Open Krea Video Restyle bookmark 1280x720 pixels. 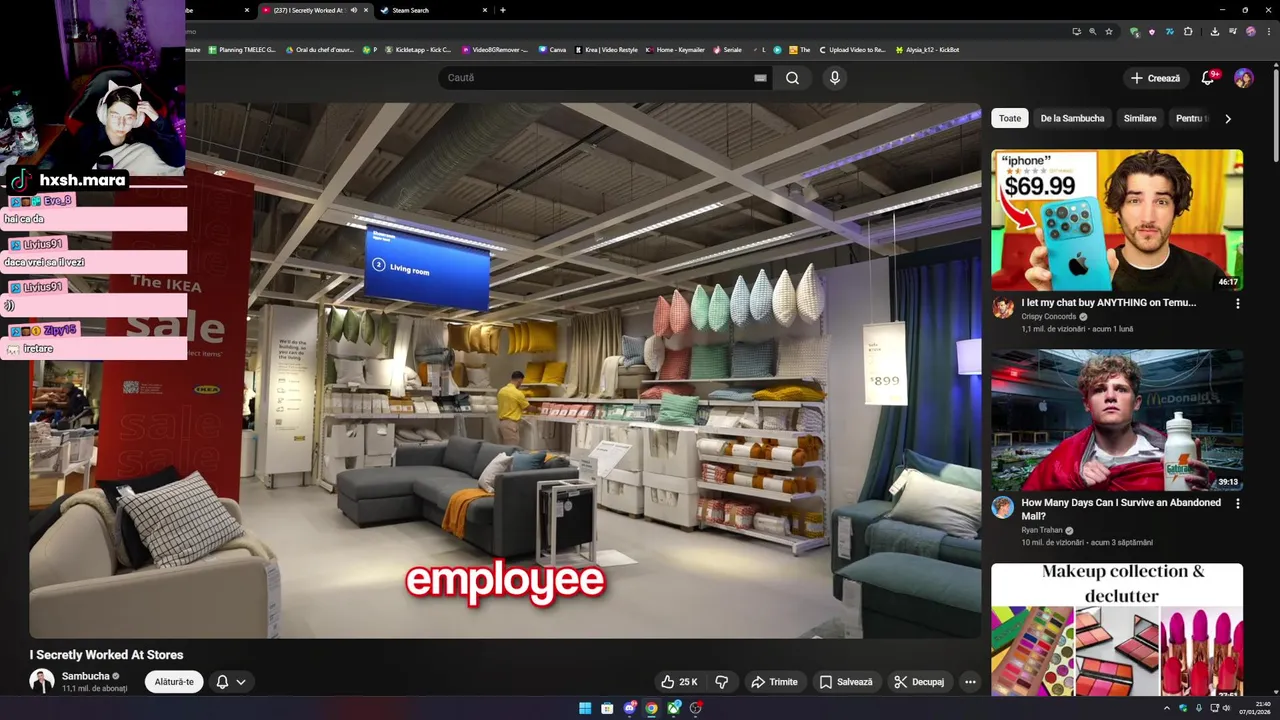(x=607, y=49)
